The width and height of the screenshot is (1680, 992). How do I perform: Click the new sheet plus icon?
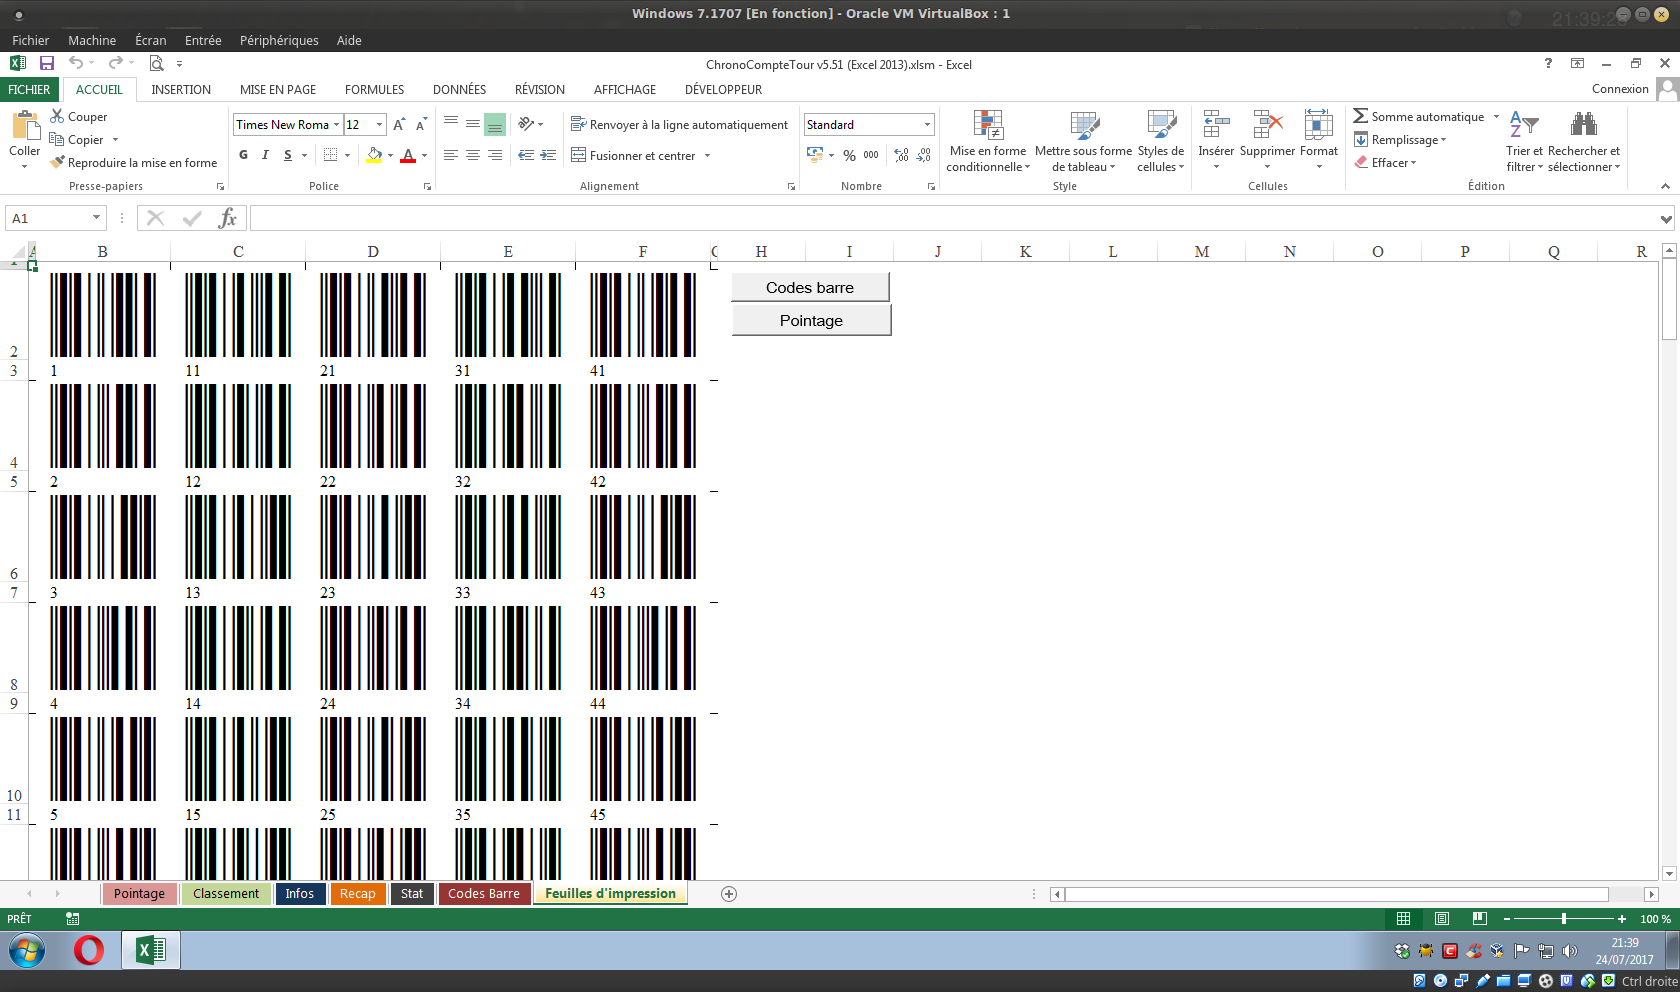pyautogui.click(x=729, y=894)
